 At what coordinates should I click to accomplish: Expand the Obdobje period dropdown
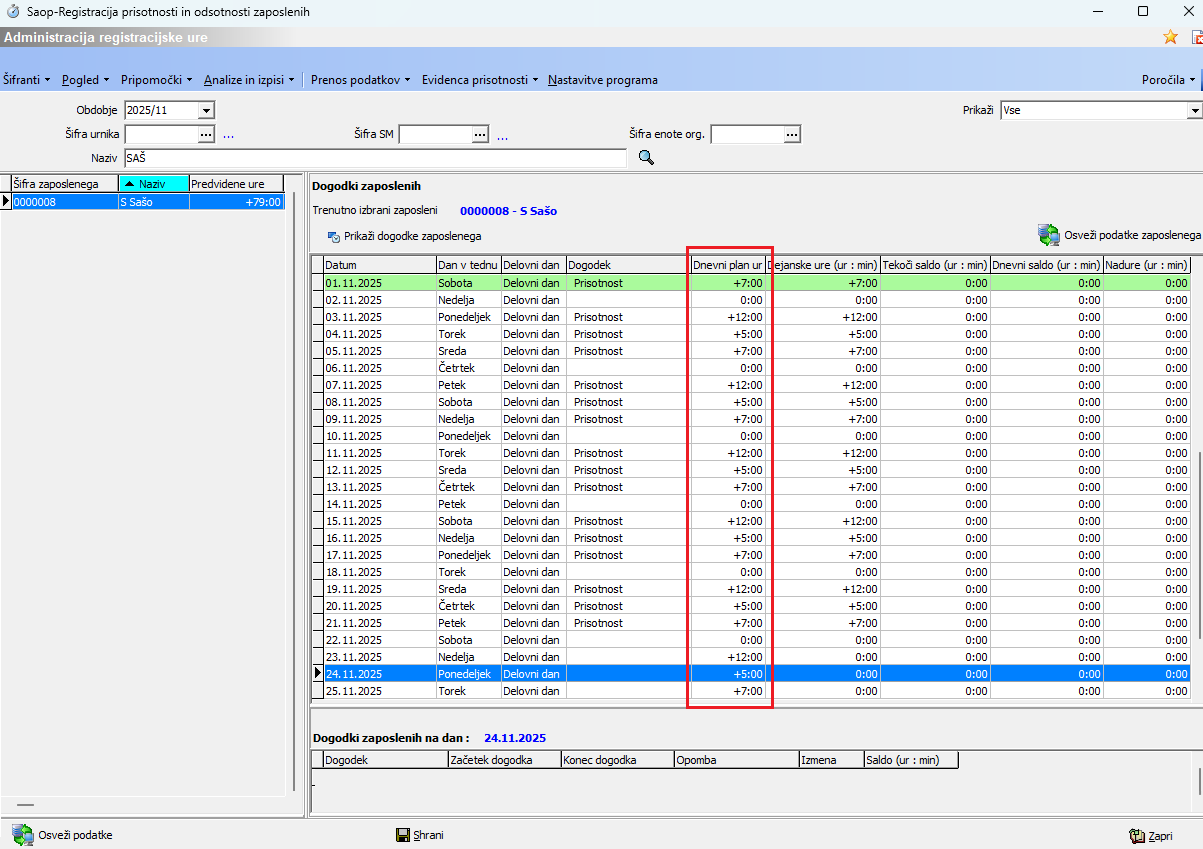(x=206, y=110)
